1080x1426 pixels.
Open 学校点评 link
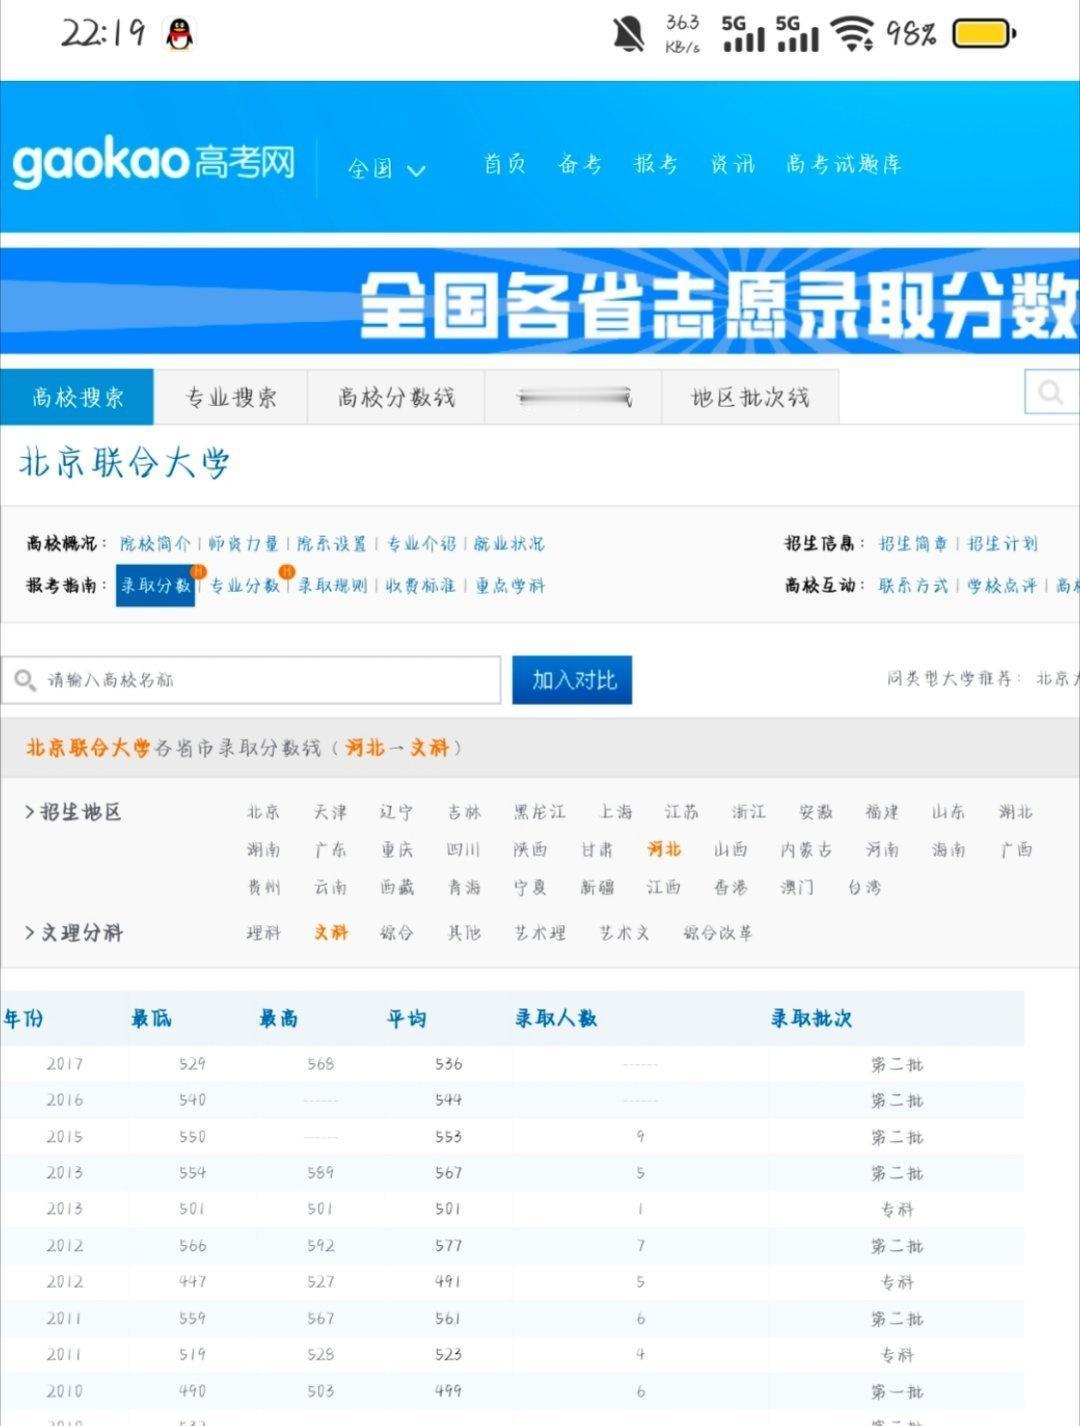coord(1002,586)
